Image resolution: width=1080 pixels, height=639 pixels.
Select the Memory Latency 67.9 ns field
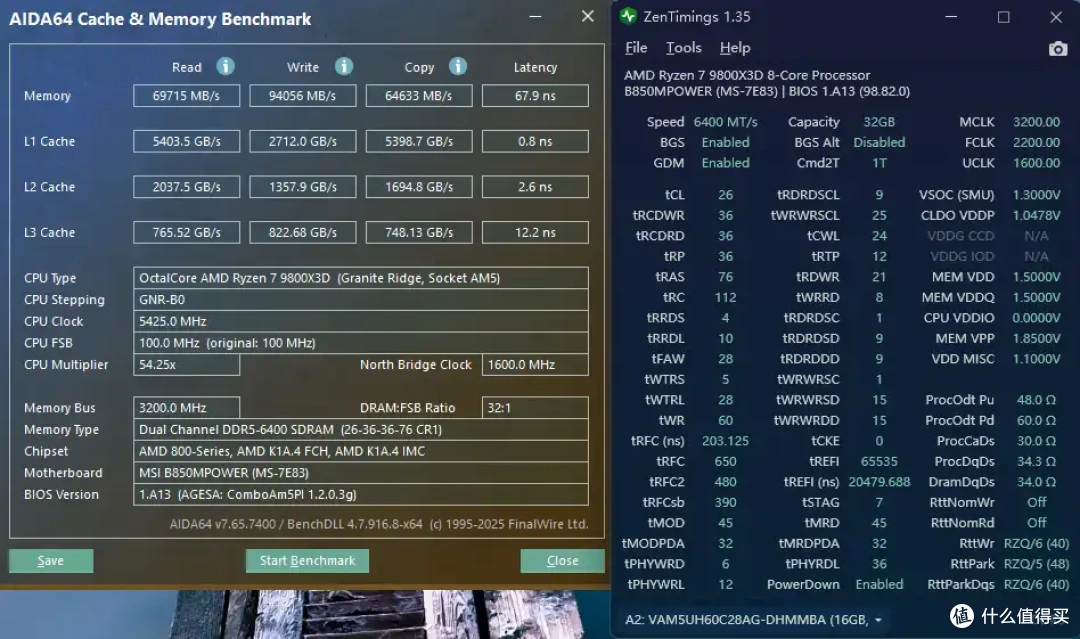pos(535,96)
